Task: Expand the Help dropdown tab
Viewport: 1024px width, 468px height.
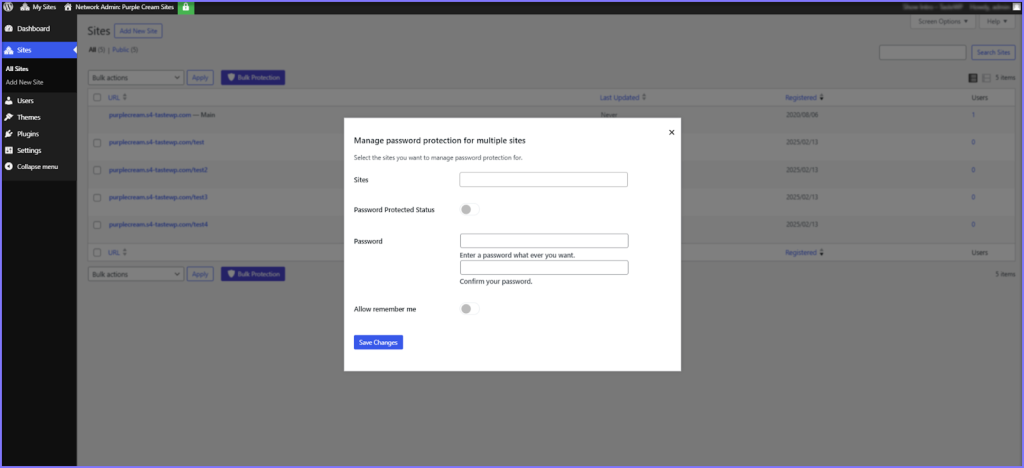Action: [x=999, y=21]
